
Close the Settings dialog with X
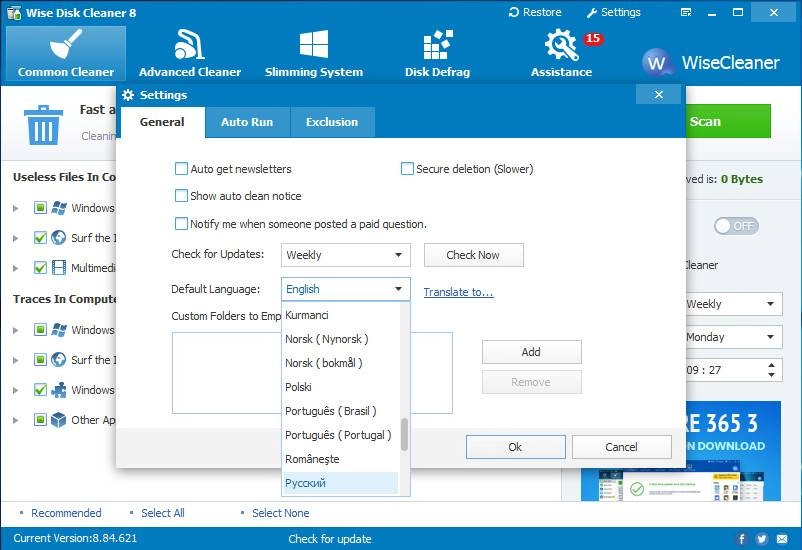[659, 94]
